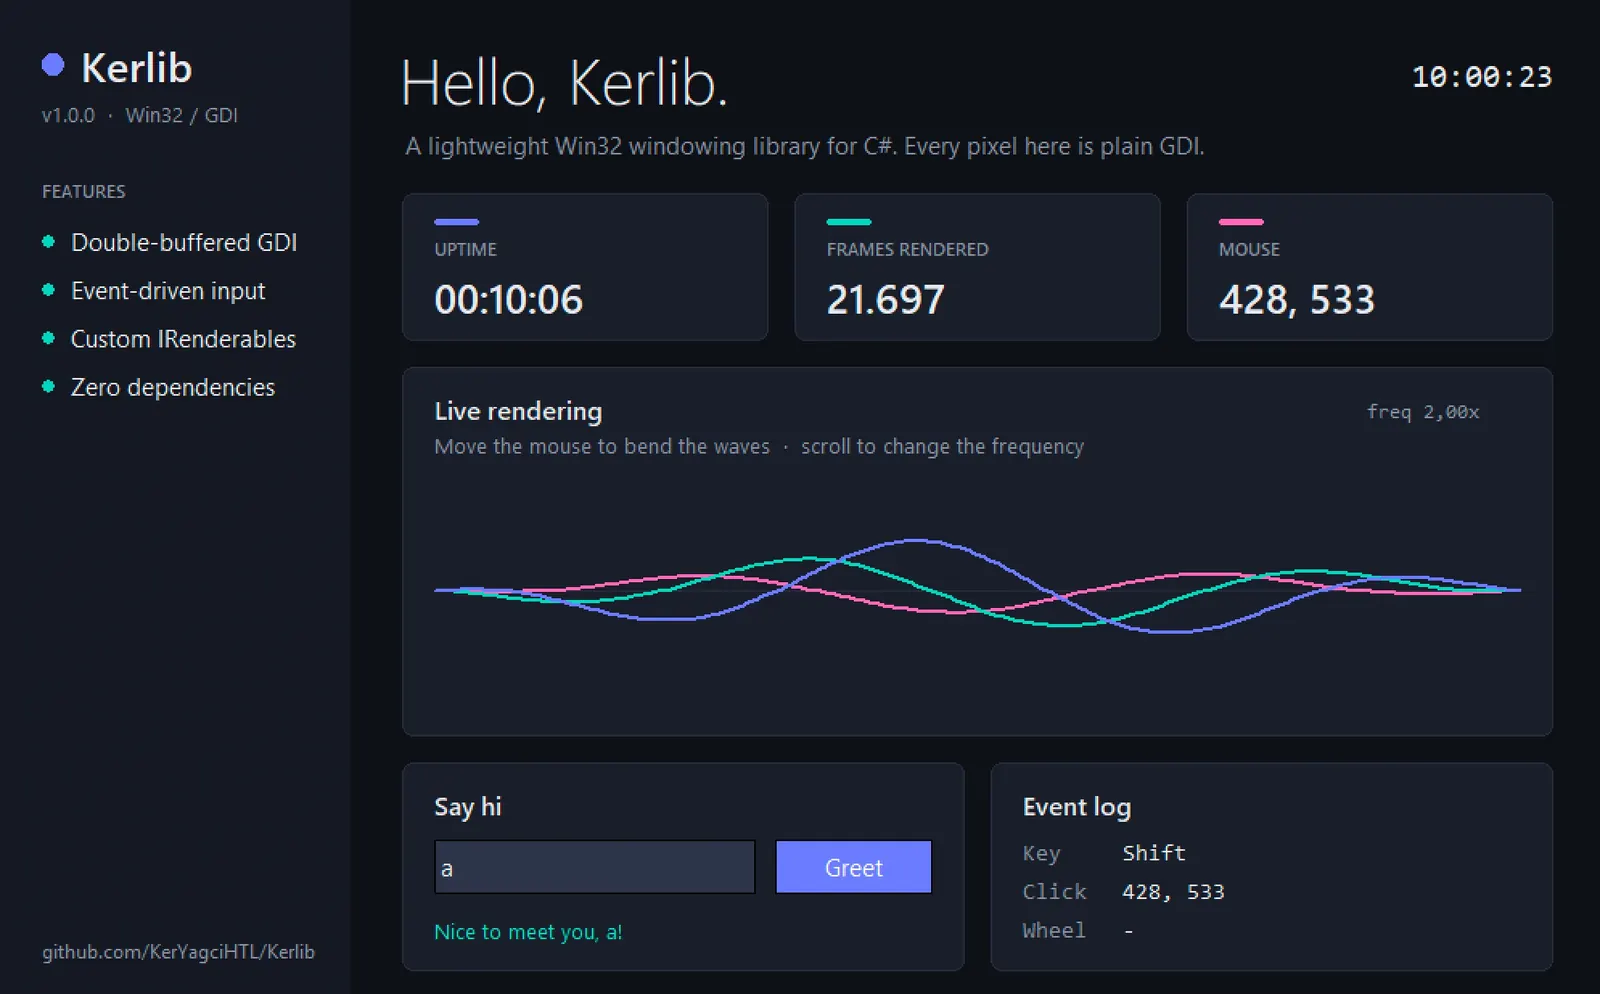Click the v1.0.0 Win32 / GDI version text

(x=139, y=115)
